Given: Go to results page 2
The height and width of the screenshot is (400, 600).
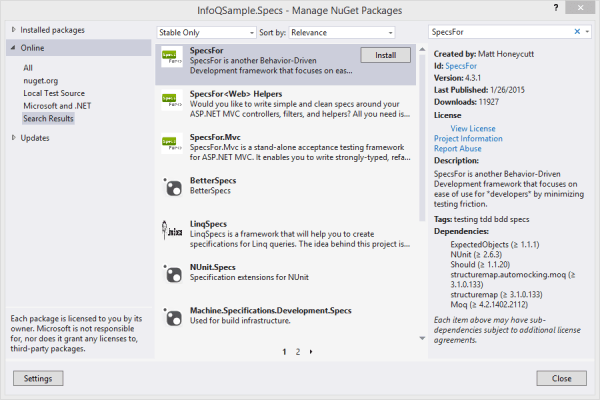Looking at the screenshot, I should pyautogui.click(x=298, y=351).
